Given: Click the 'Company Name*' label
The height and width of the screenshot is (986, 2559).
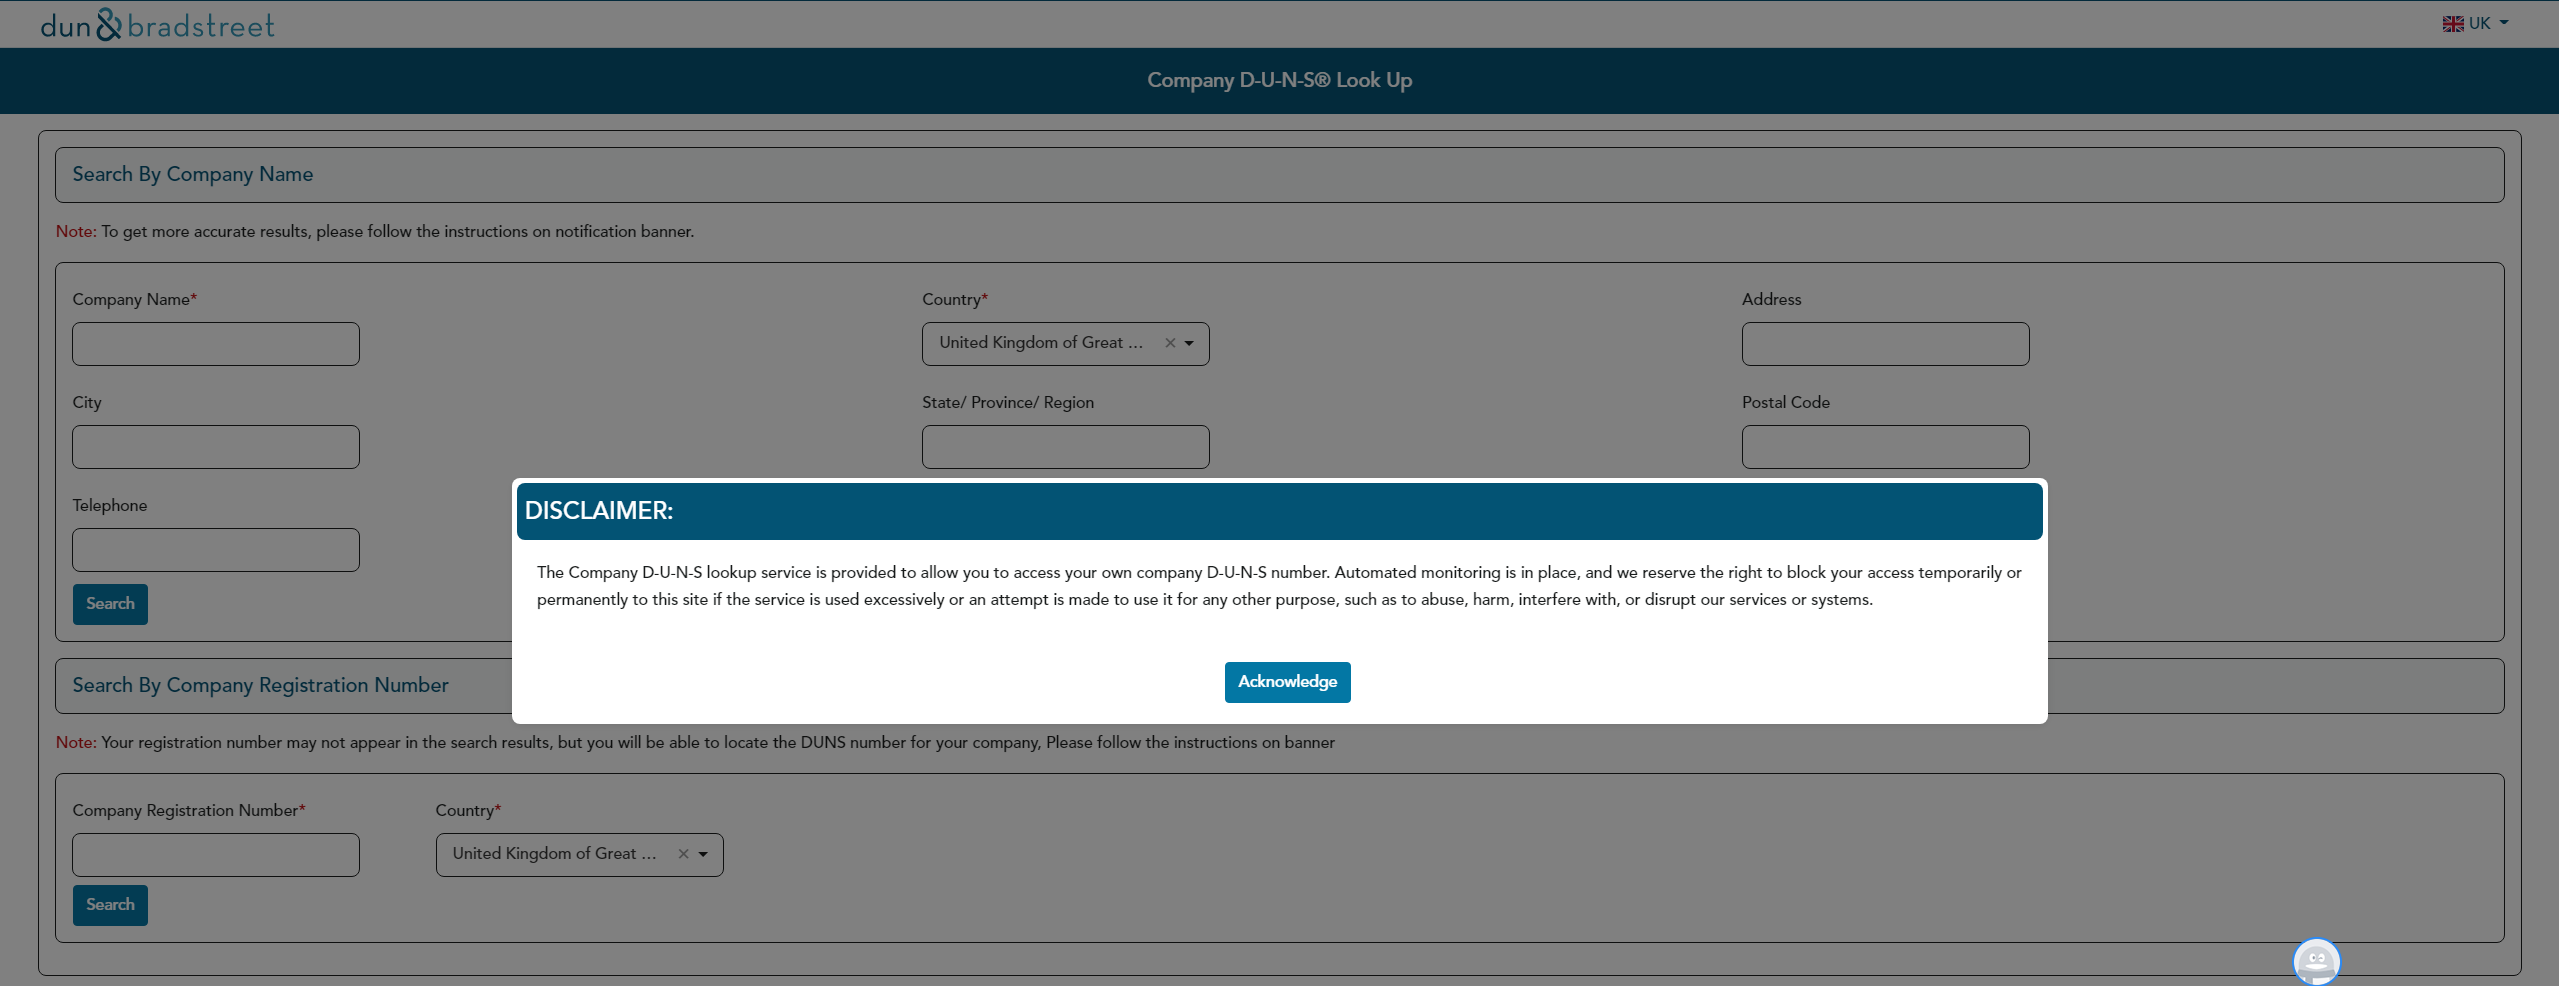Looking at the screenshot, I should (135, 299).
